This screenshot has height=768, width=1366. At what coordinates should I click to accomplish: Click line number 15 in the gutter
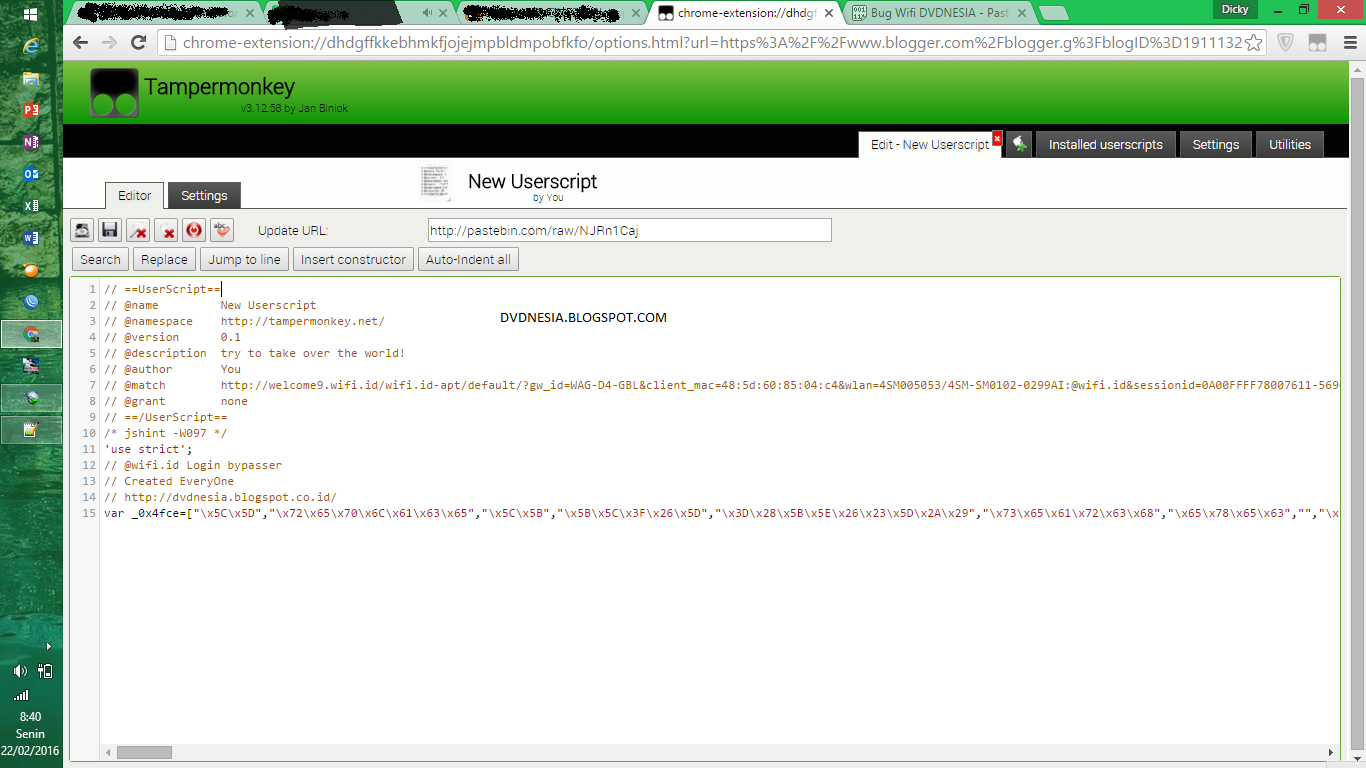[x=89, y=513]
